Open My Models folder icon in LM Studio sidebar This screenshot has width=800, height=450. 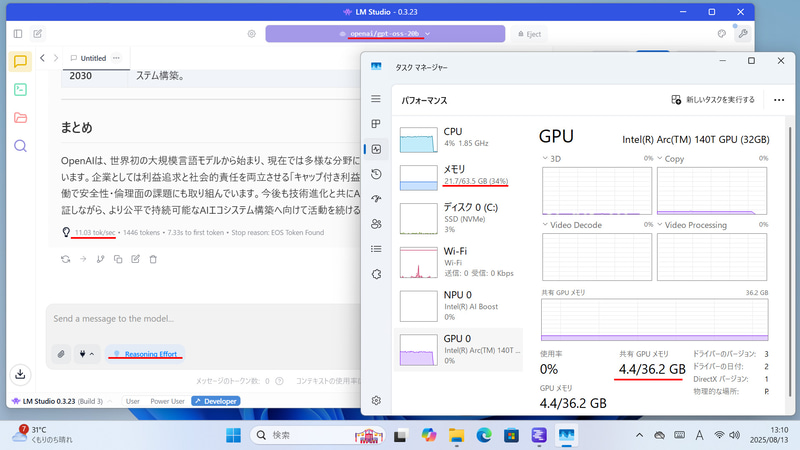20,118
